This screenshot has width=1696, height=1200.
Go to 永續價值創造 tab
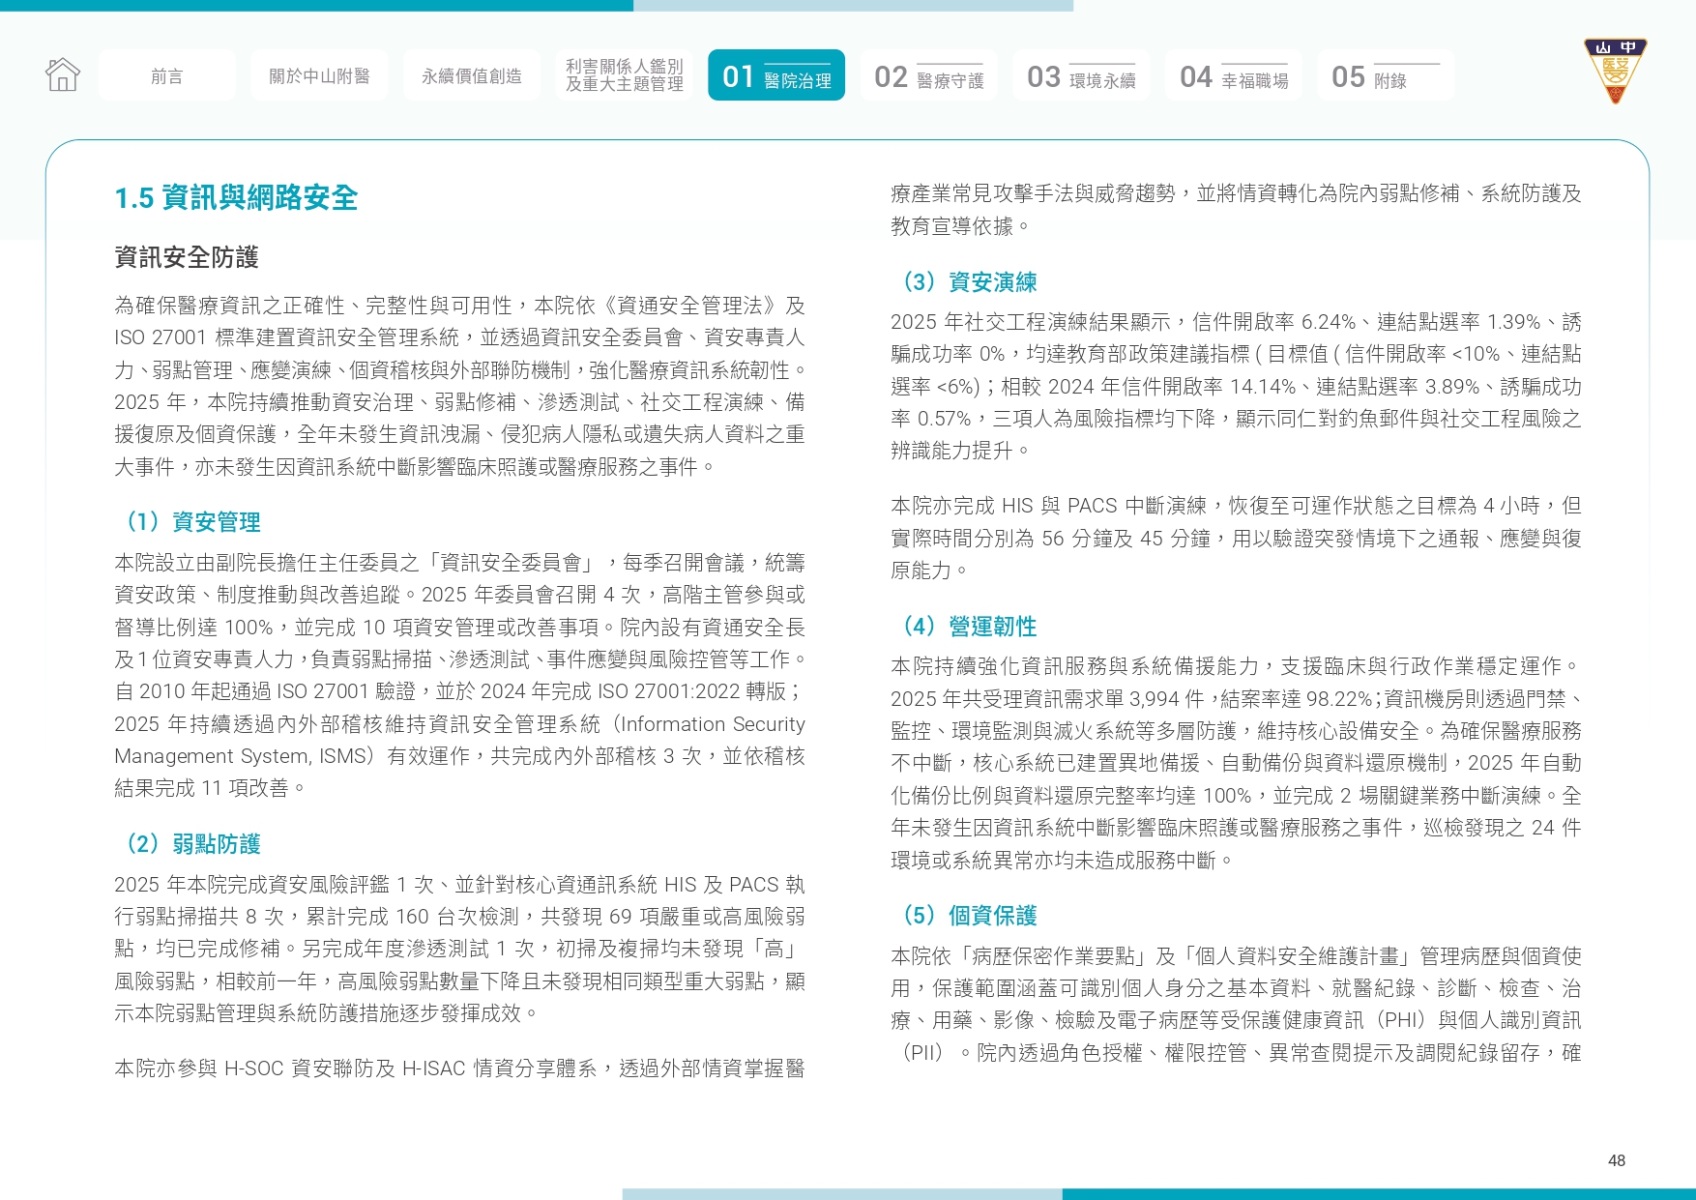coord(472,76)
